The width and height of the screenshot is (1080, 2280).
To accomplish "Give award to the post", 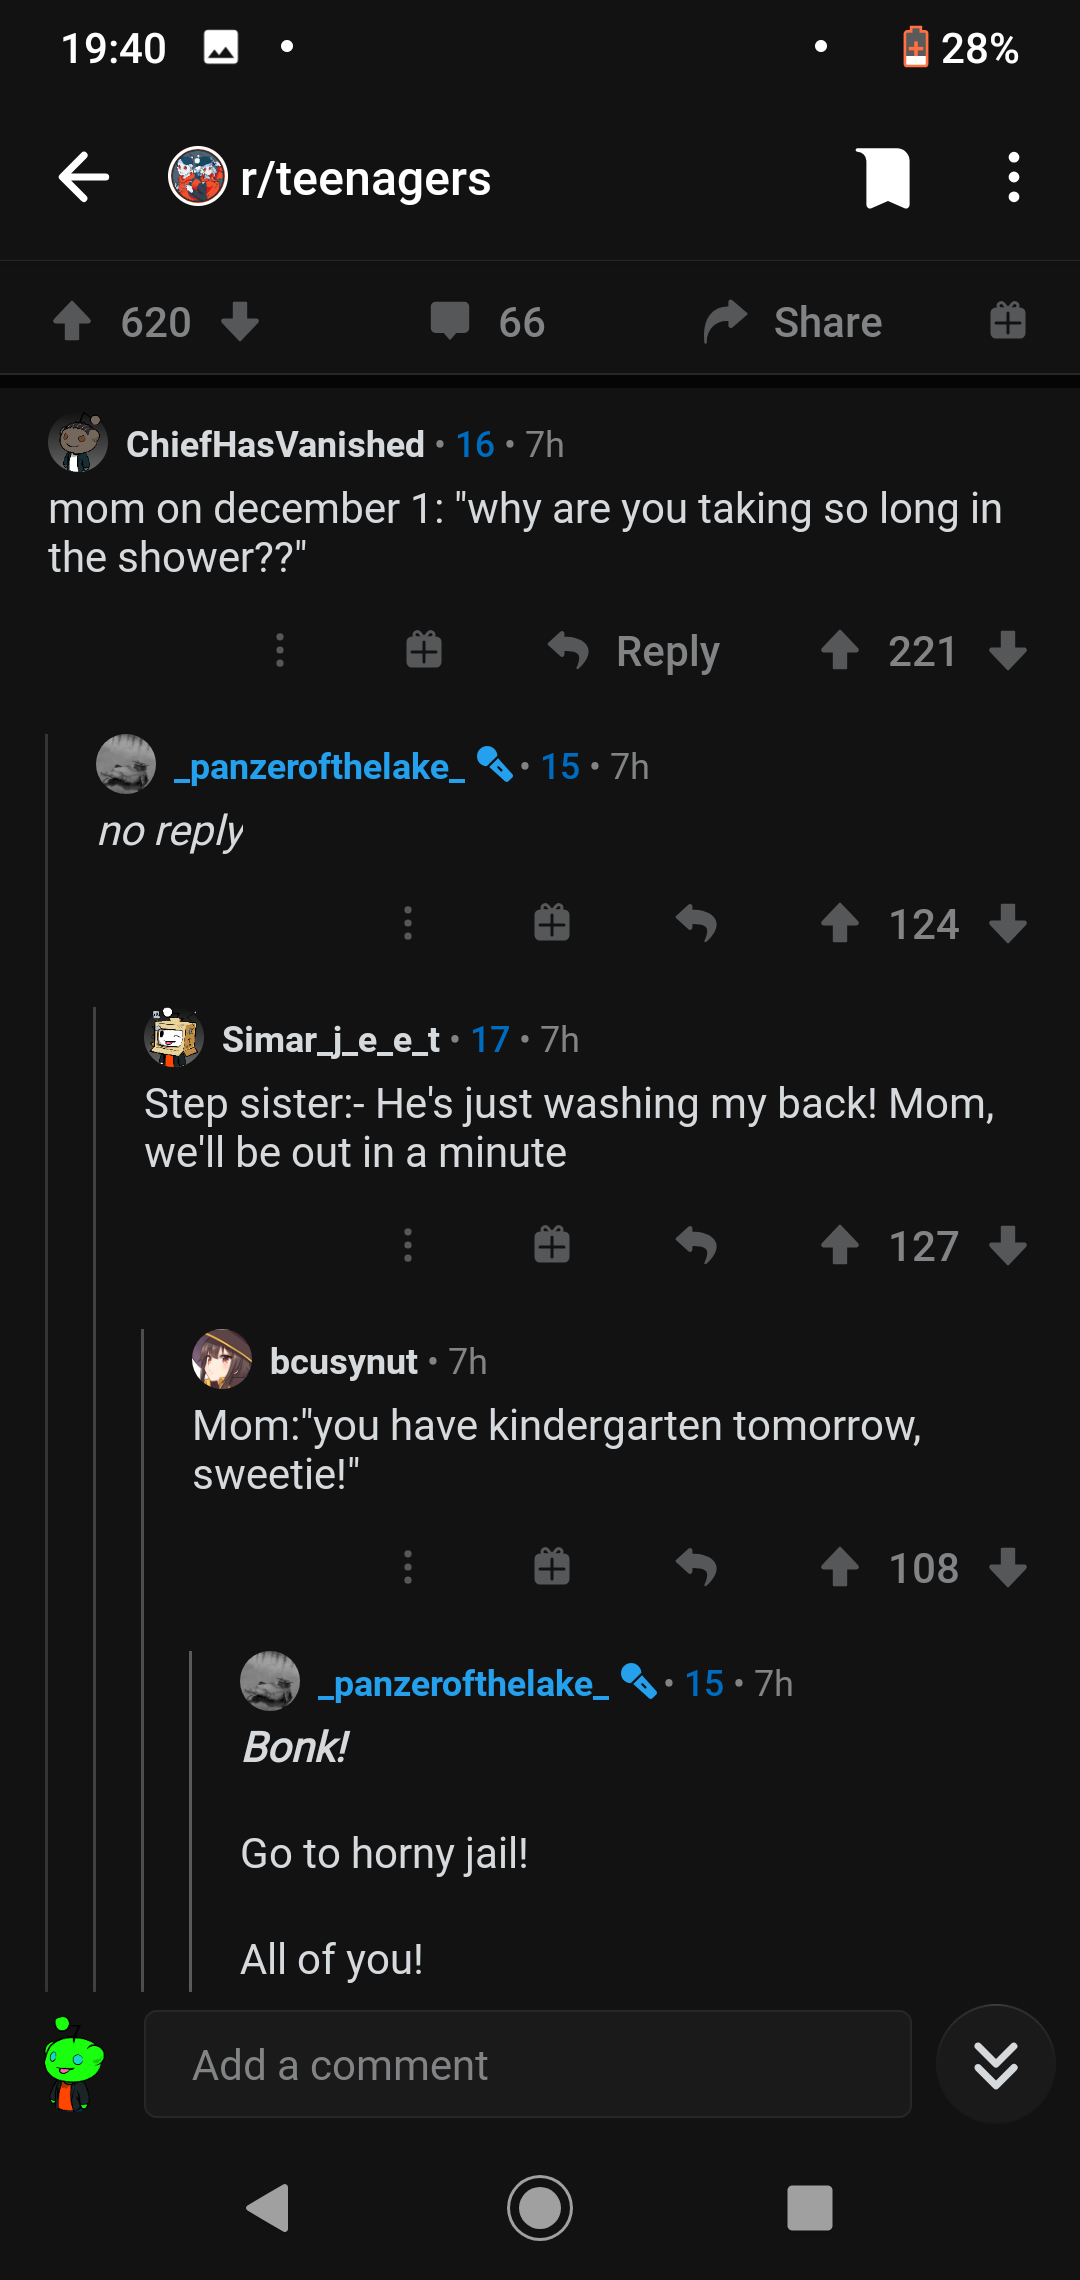I will (1007, 322).
